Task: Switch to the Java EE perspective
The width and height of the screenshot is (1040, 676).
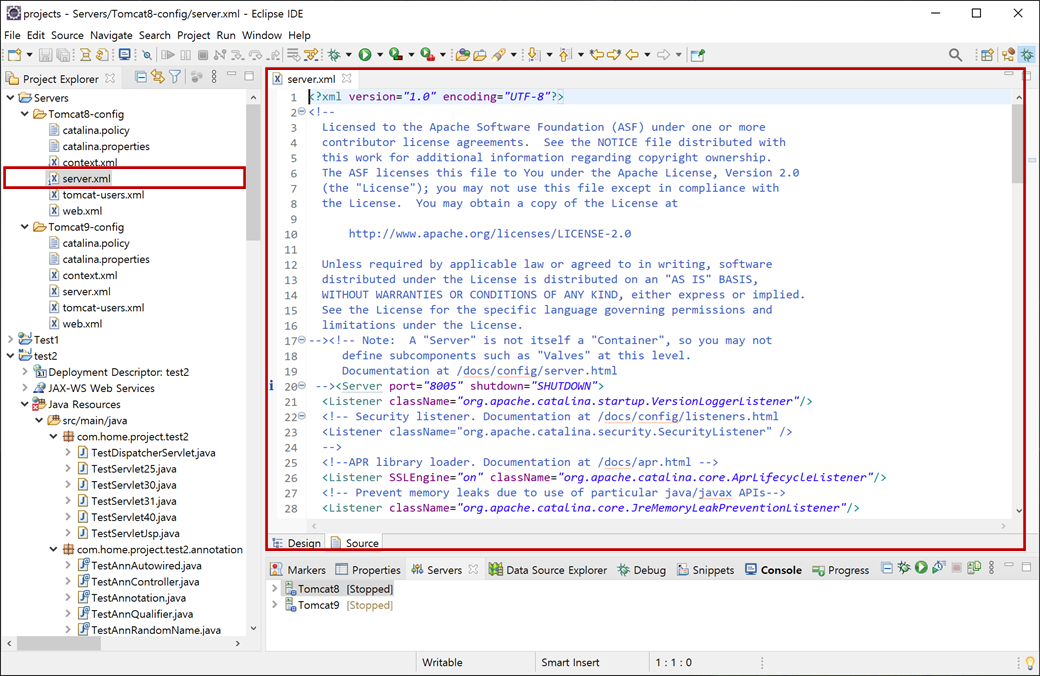Action: 1008,55
